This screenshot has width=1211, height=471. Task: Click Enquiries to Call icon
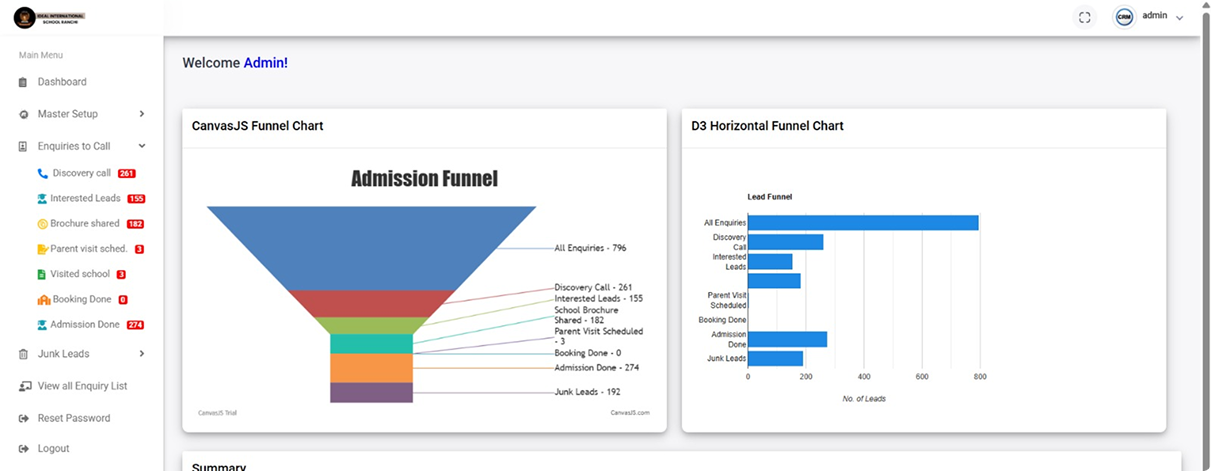[x=23, y=146]
